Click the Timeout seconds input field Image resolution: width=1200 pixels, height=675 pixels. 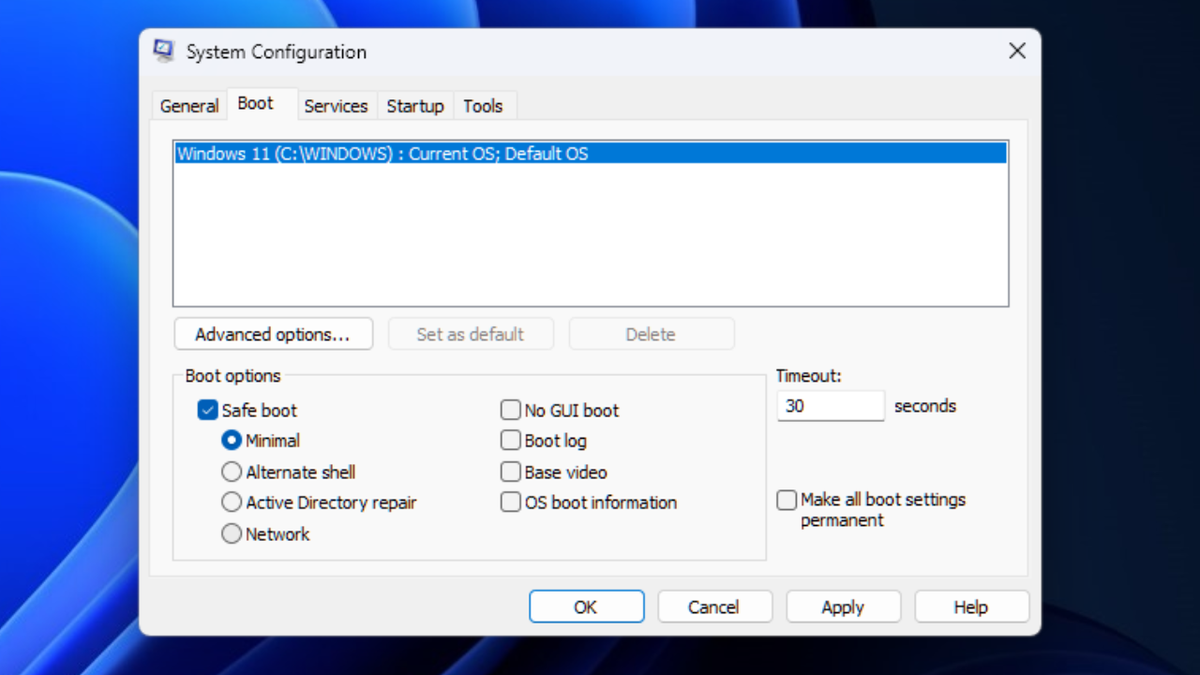[831, 406]
